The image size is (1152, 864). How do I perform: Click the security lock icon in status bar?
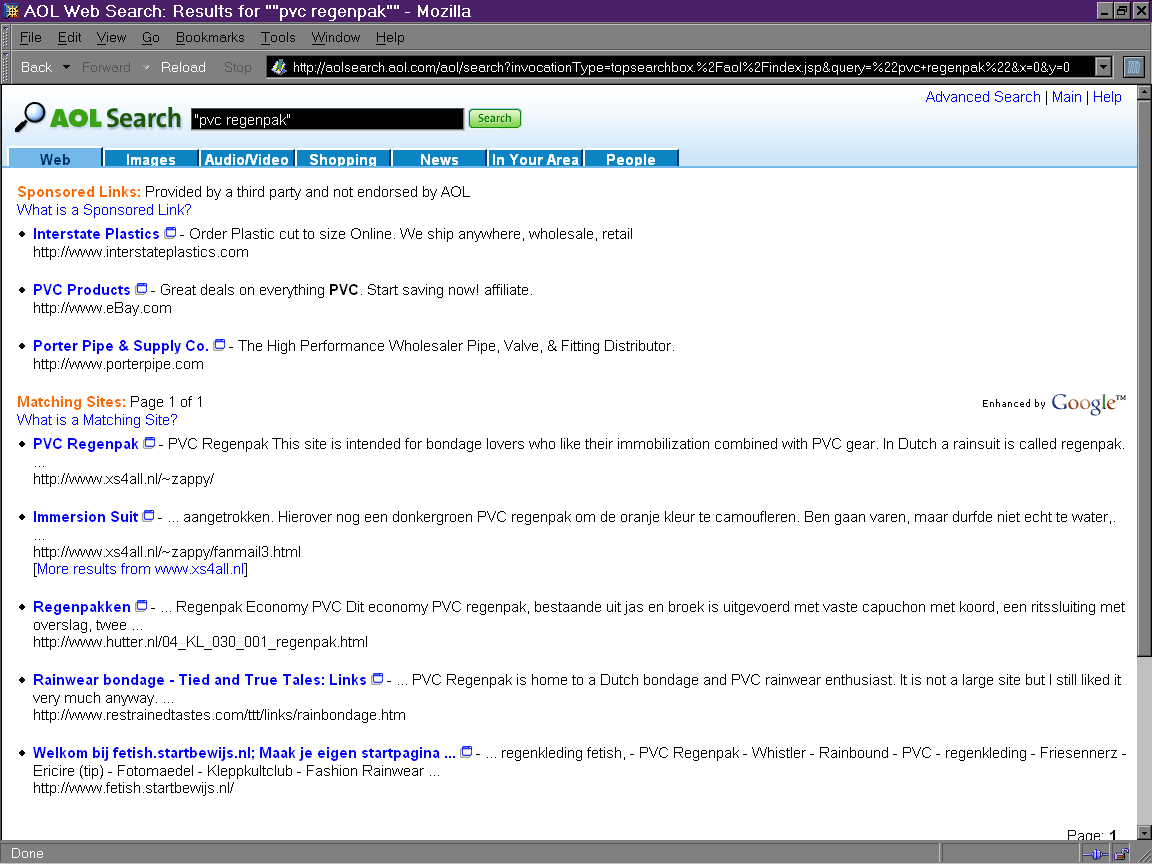(x=1121, y=854)
